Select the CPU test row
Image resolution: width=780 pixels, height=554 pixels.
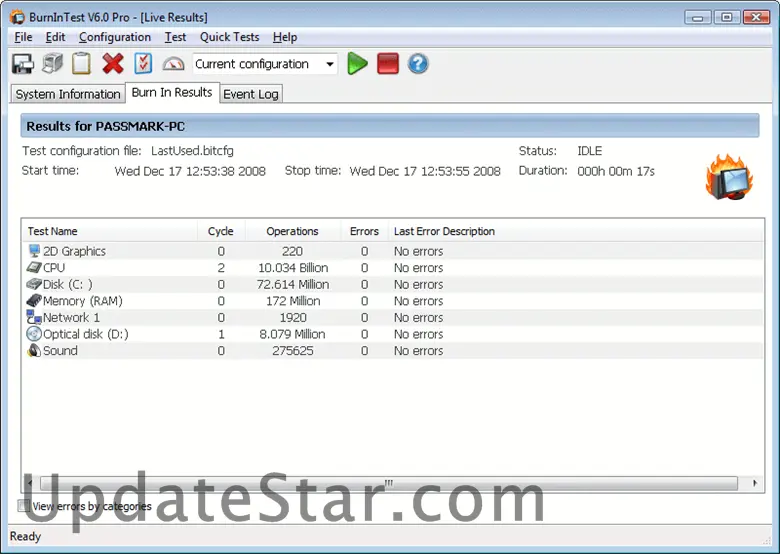(54, 268)
